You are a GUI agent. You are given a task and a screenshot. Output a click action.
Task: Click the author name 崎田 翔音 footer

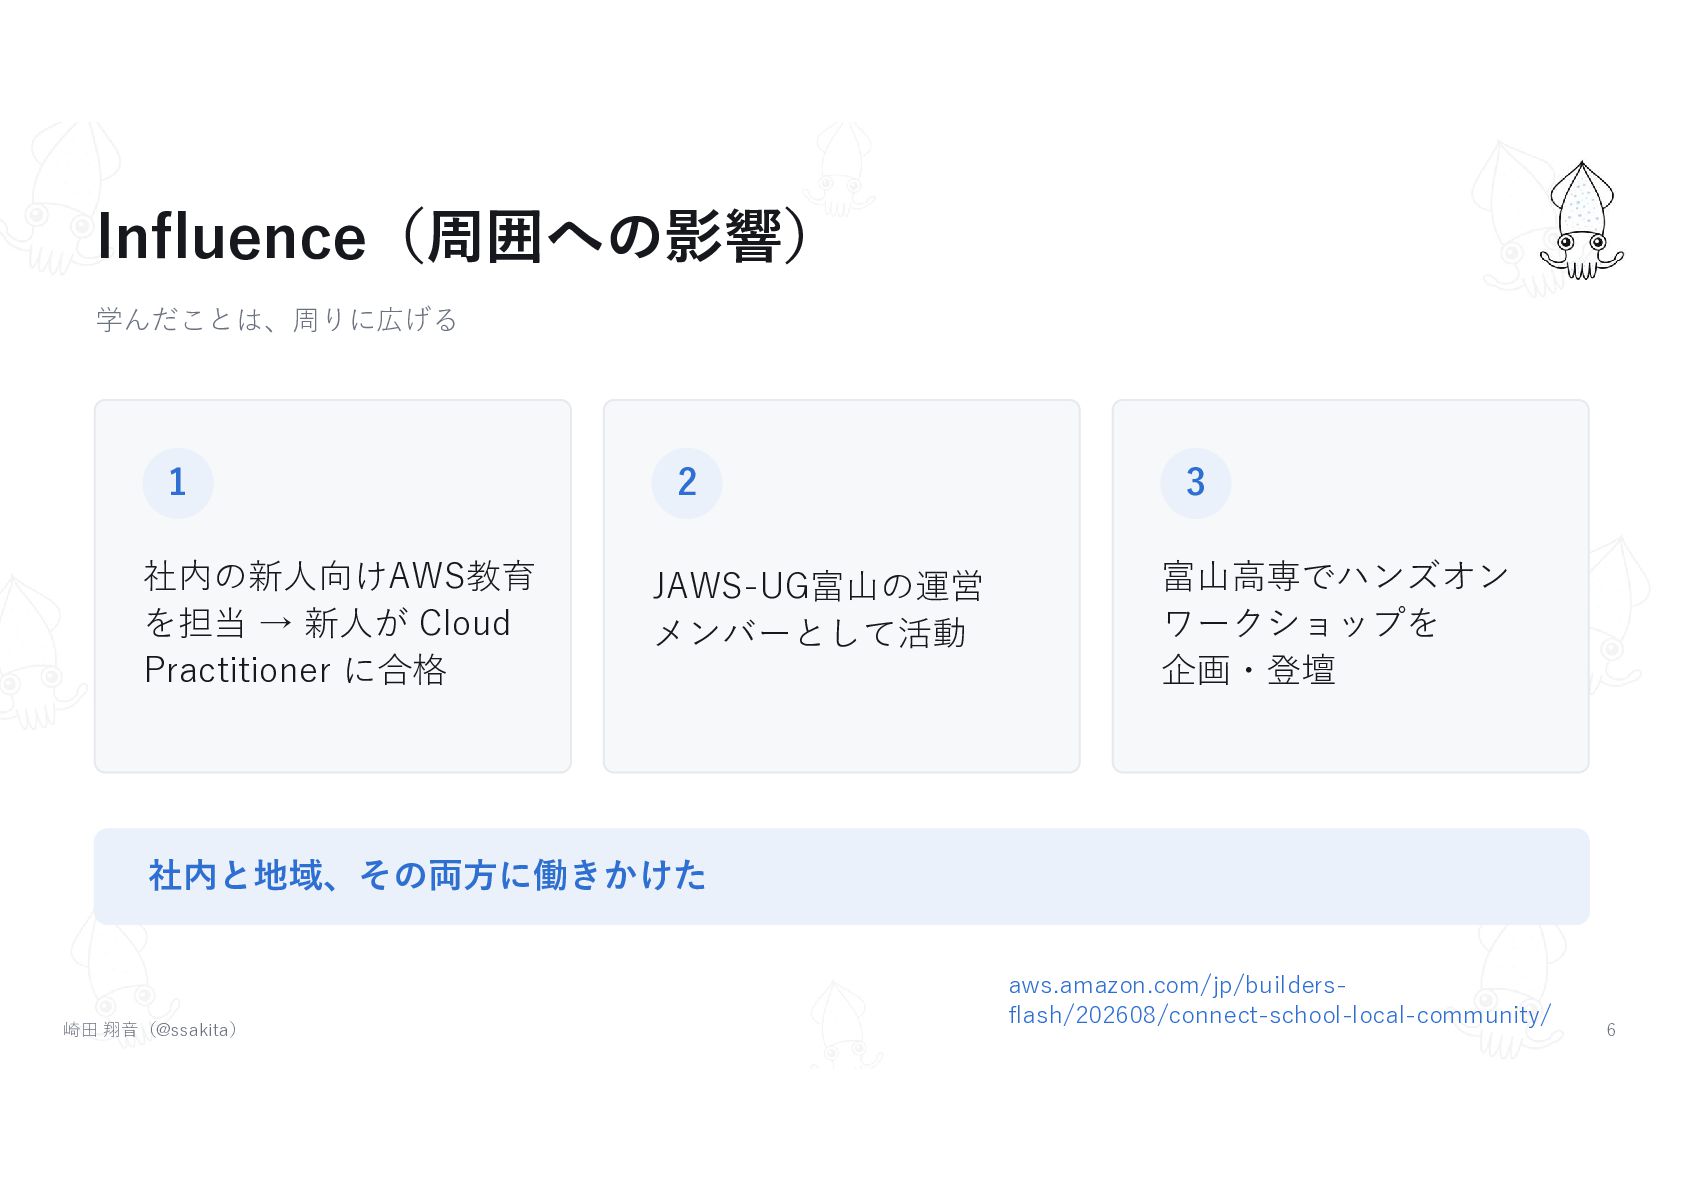[150, 1030]
